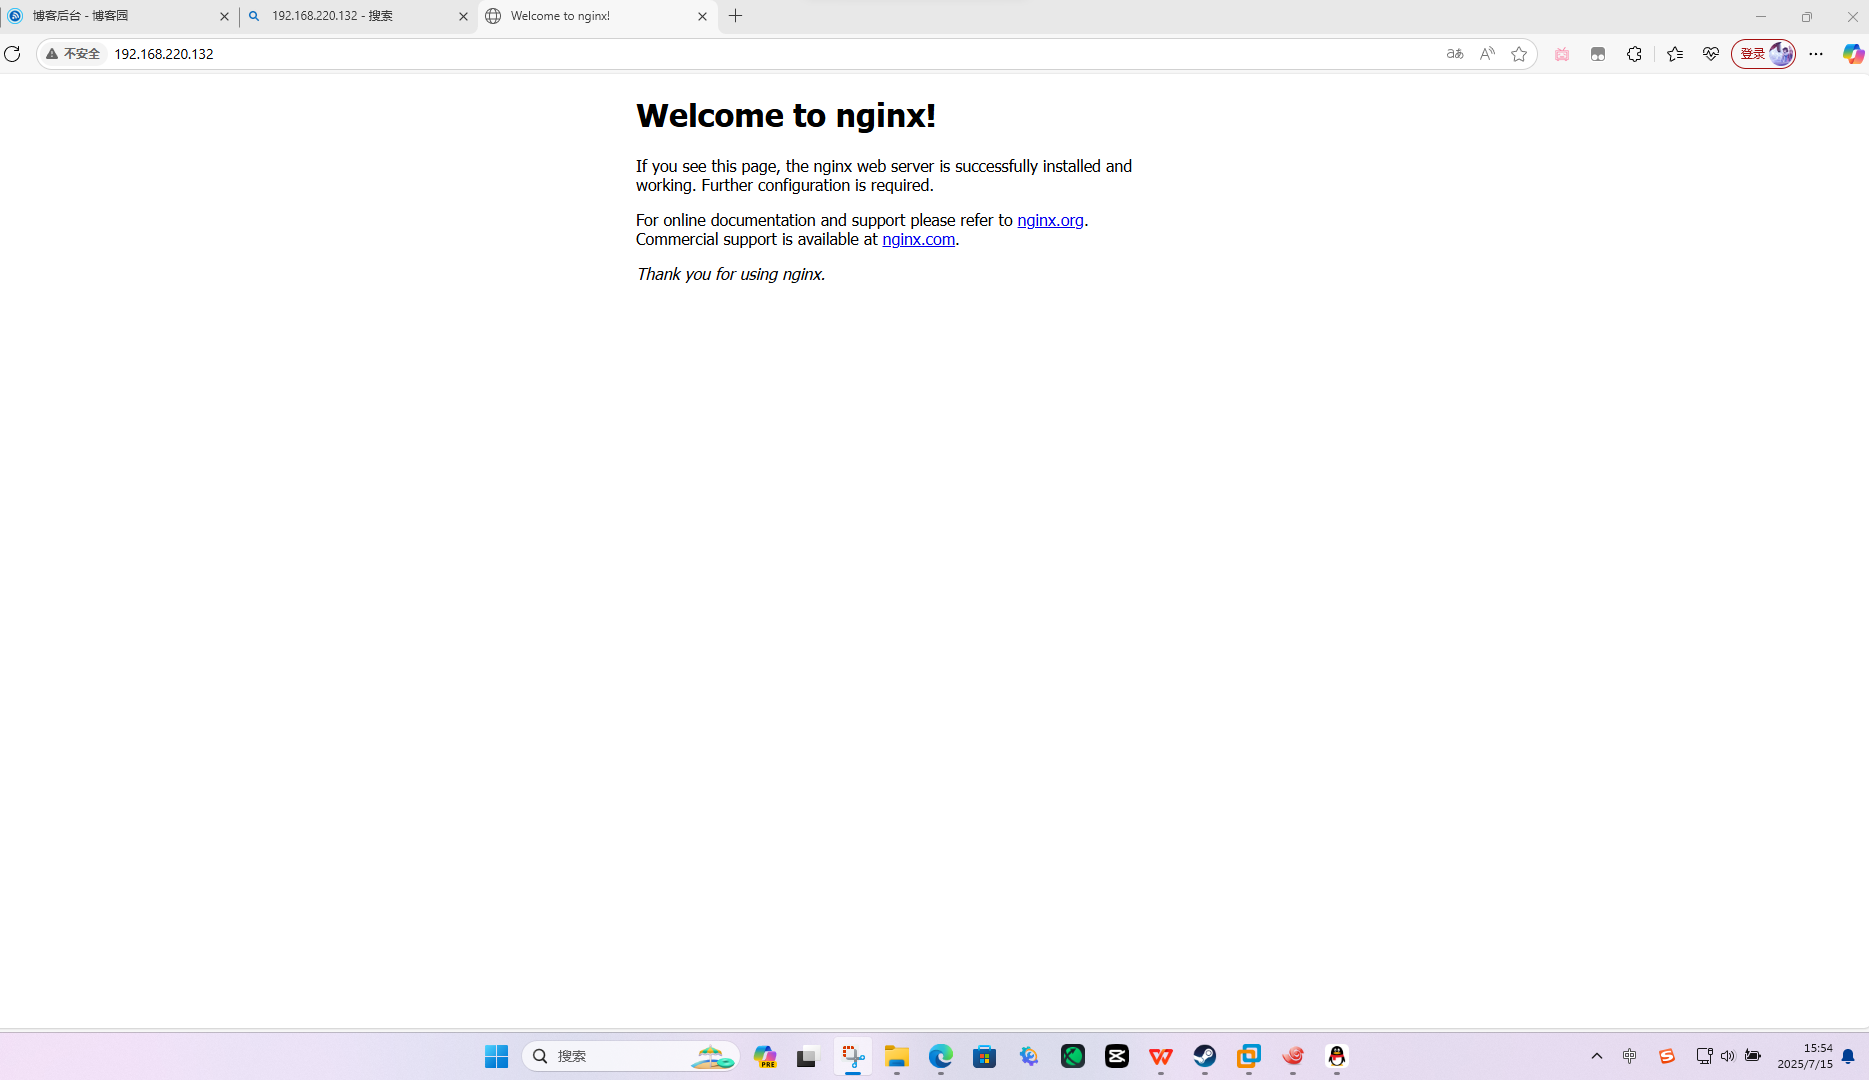Open Browser essentials heartbeat icon

click(x=1711, y=54)
